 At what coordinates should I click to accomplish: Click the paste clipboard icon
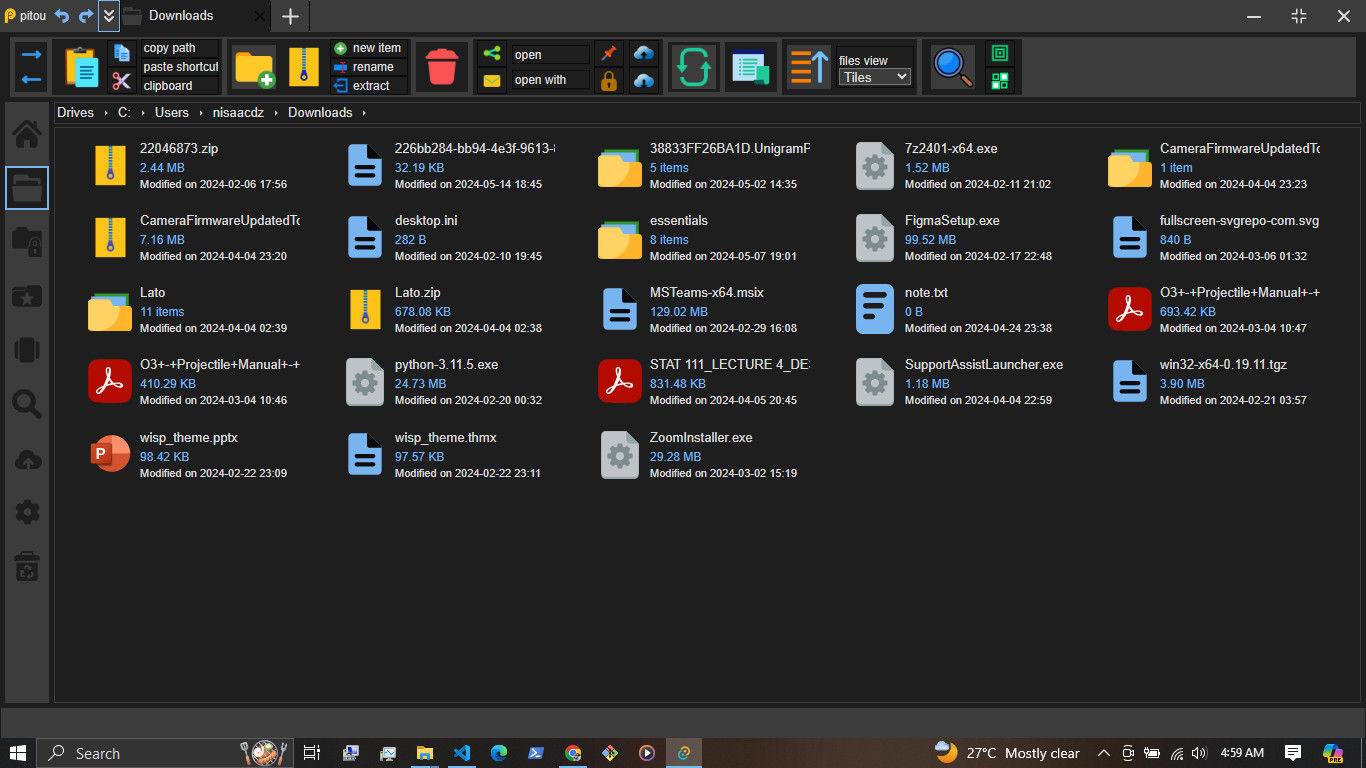82,67
